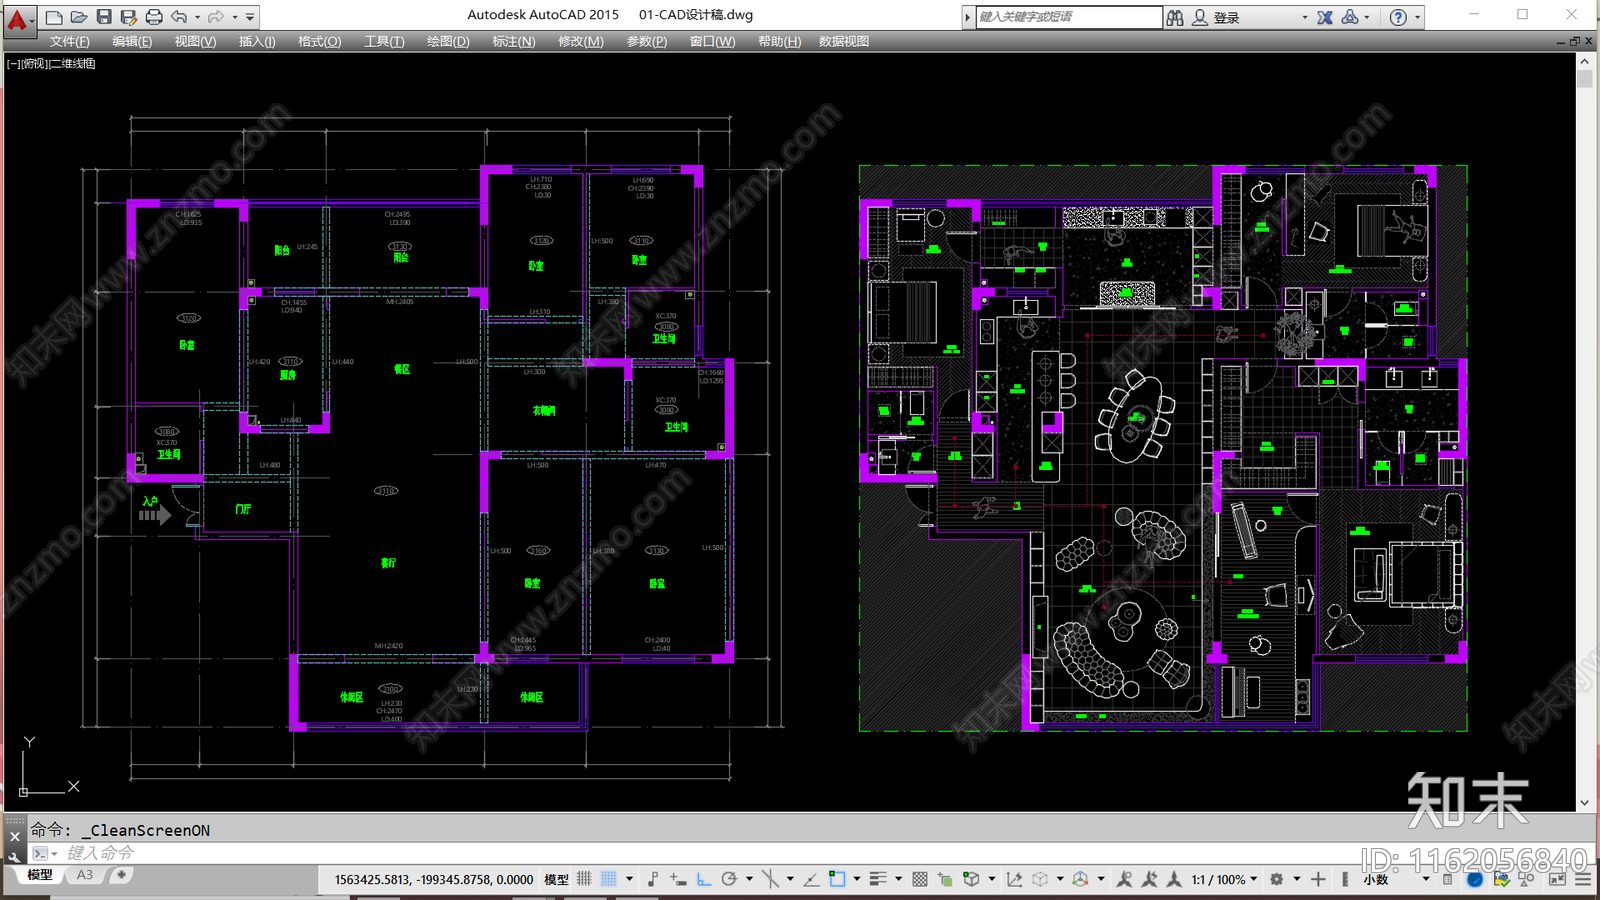This screenshot has width=1600, height=900.
Task: Click the command line customize wrench icon
Action: pos(14,856)
